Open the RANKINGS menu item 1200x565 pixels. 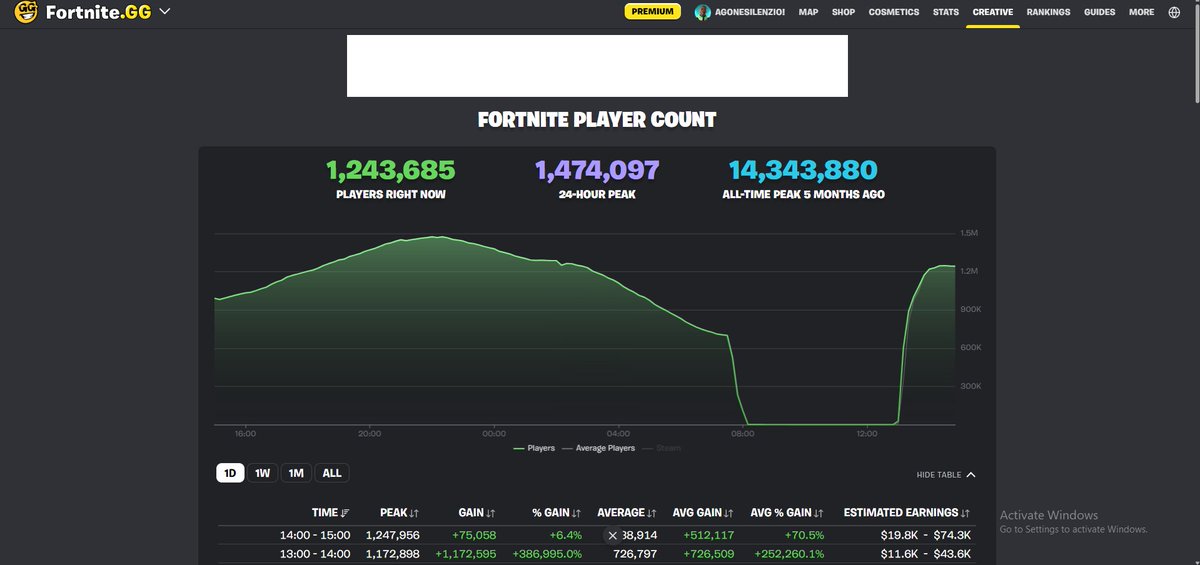[1048, 12]
